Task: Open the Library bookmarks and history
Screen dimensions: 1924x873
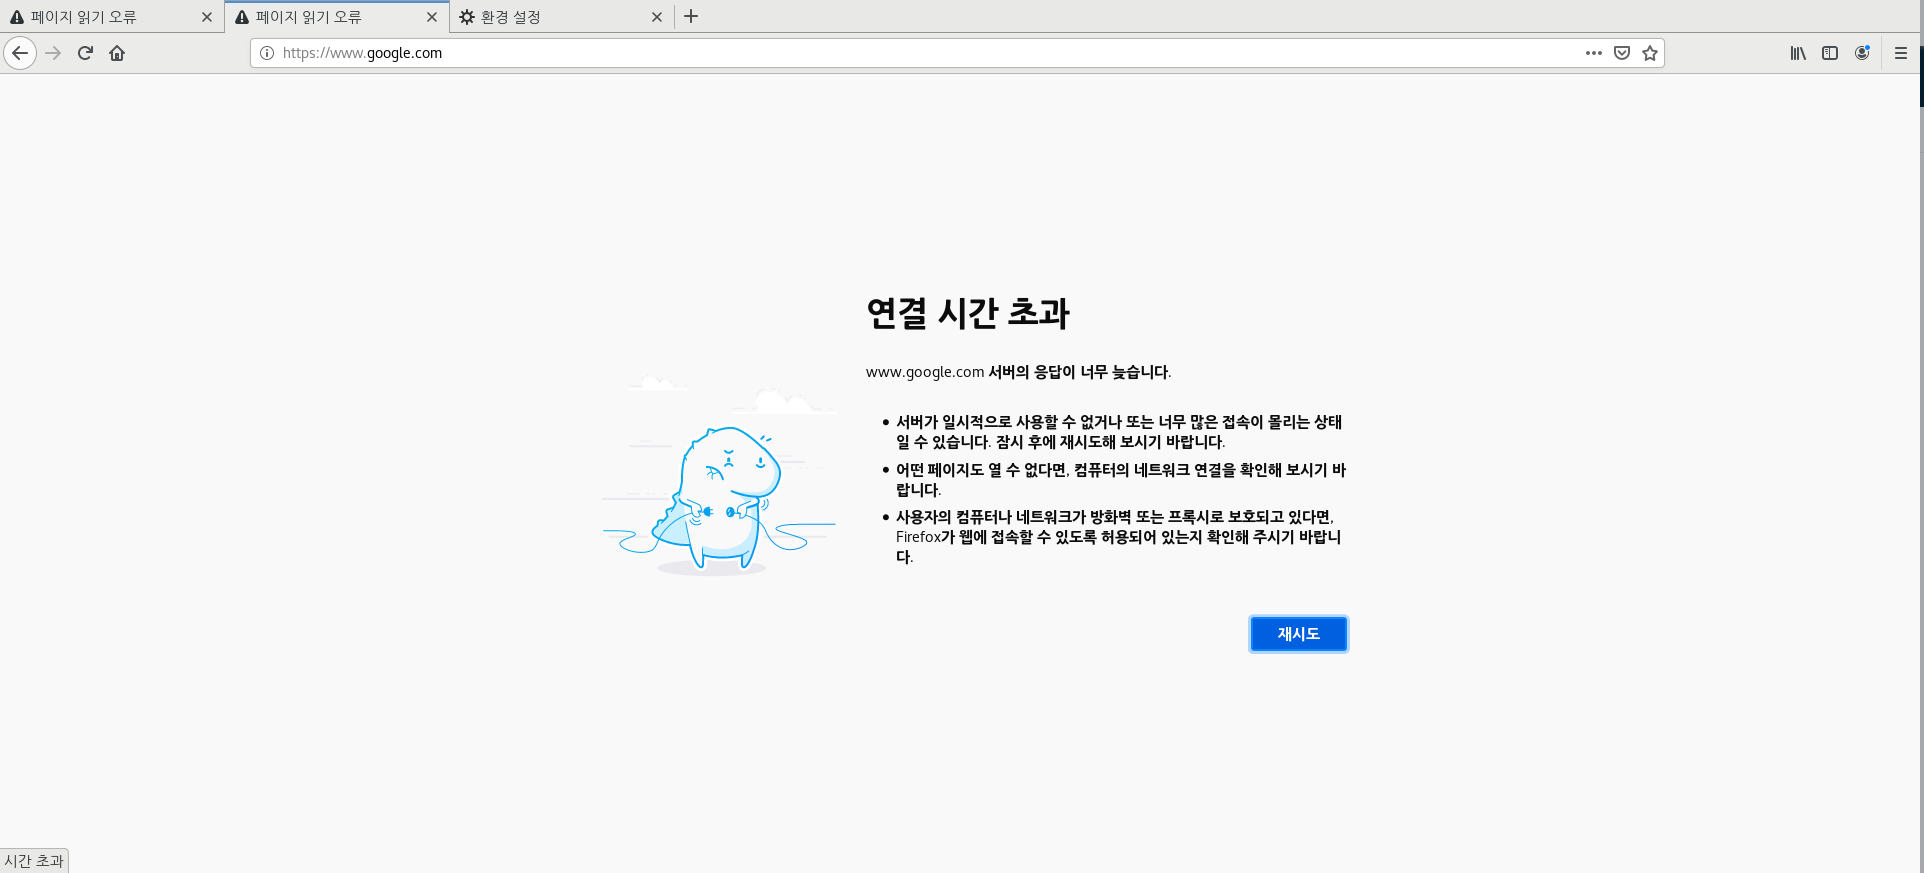Action: [x=1798, y=53]
